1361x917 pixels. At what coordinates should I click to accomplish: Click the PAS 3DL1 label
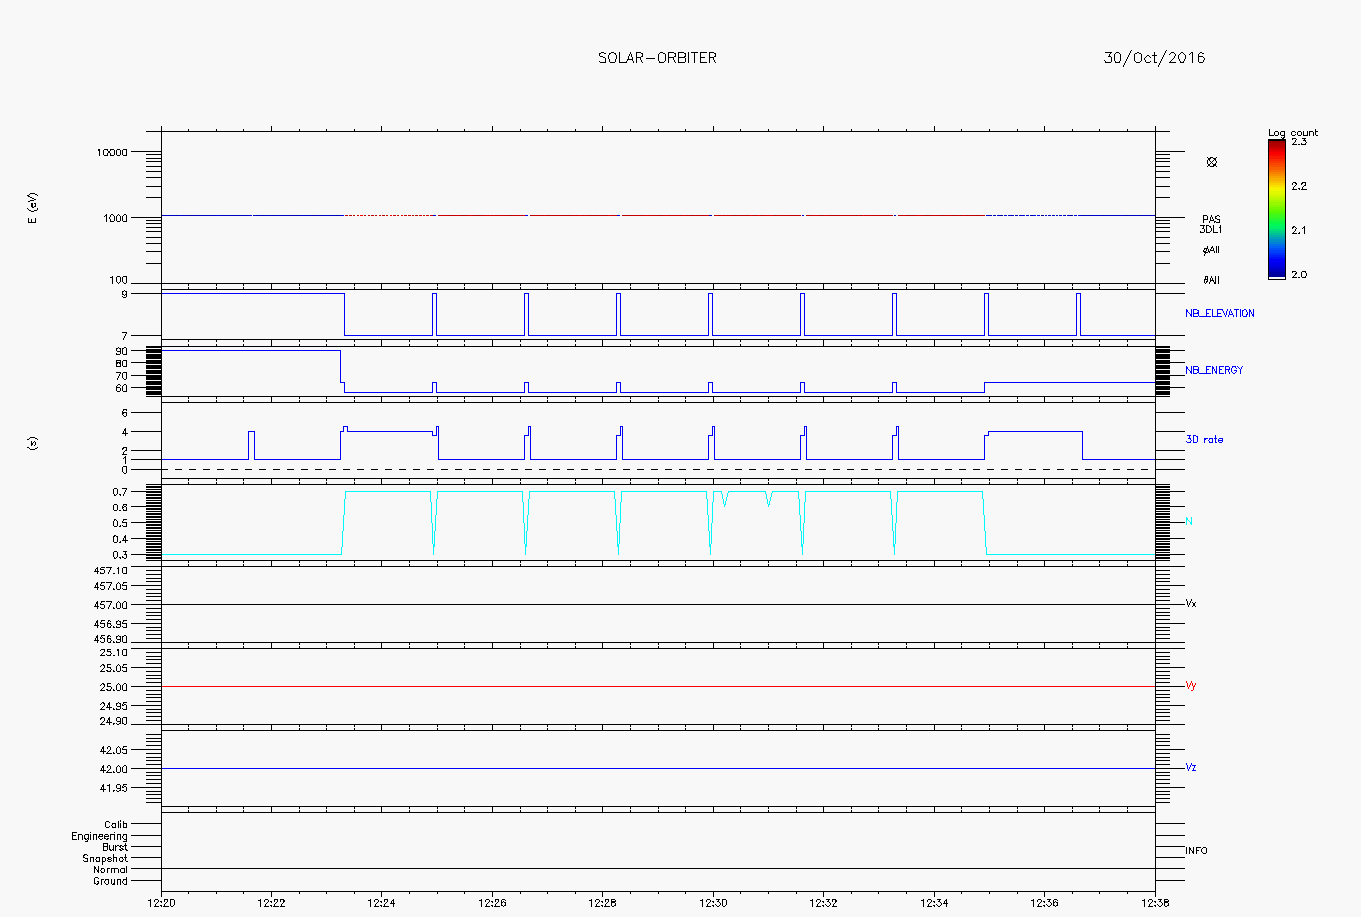tap(1211, 224)
